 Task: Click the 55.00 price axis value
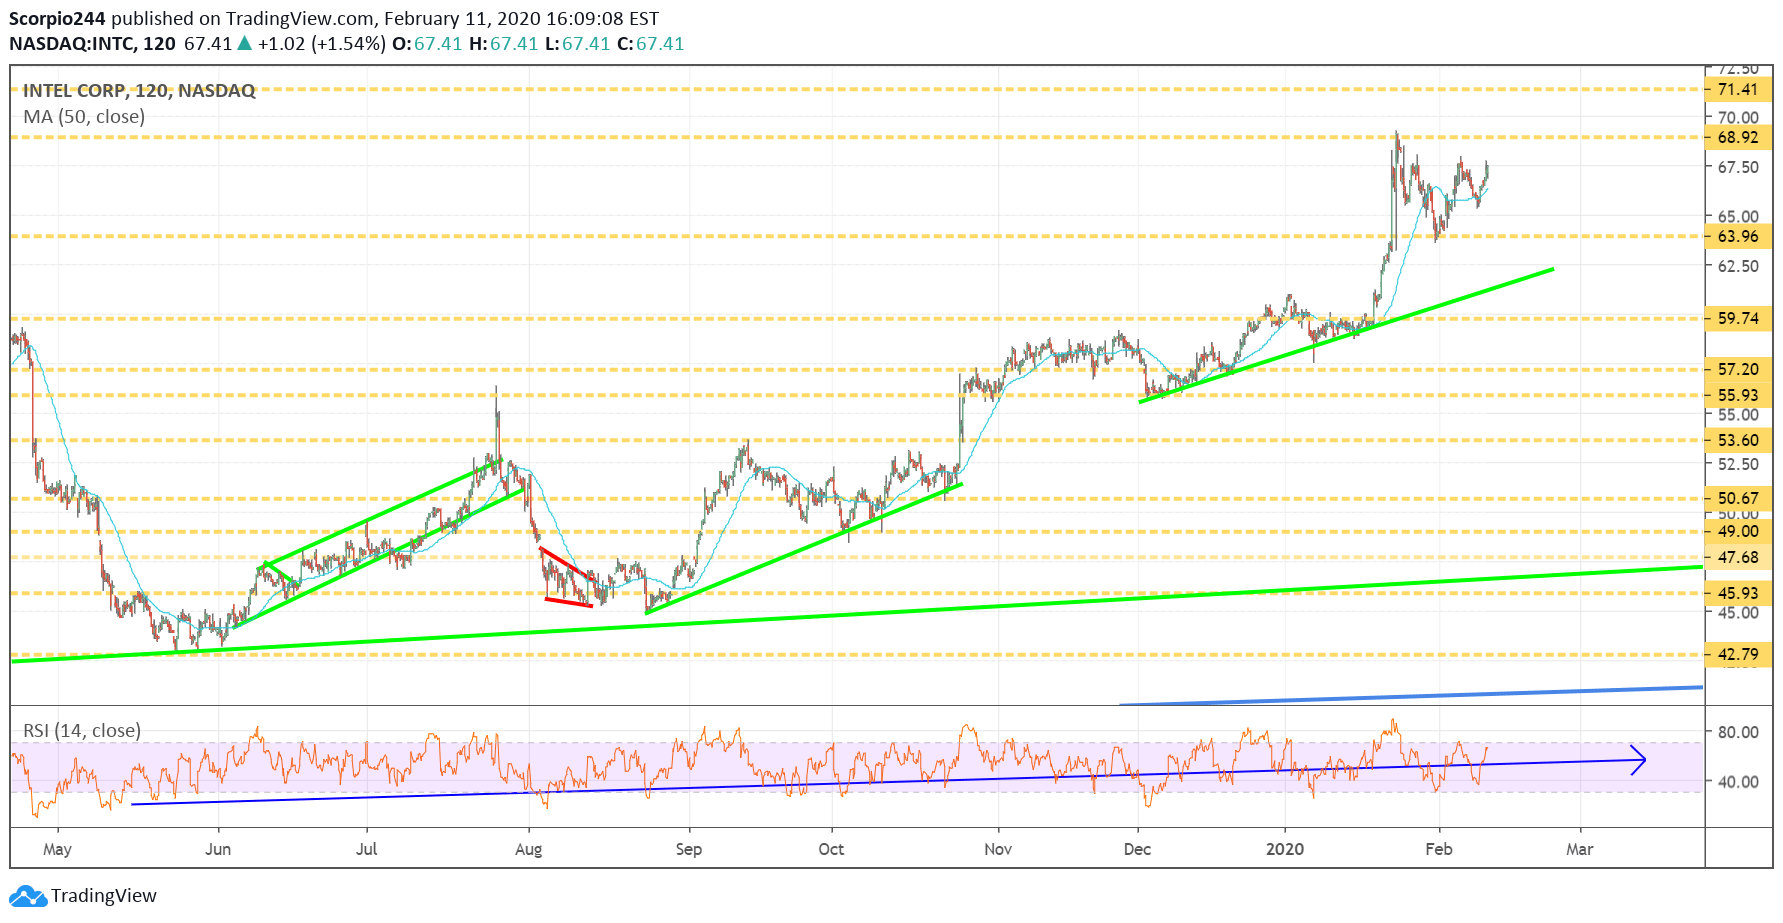(1738, 415)
